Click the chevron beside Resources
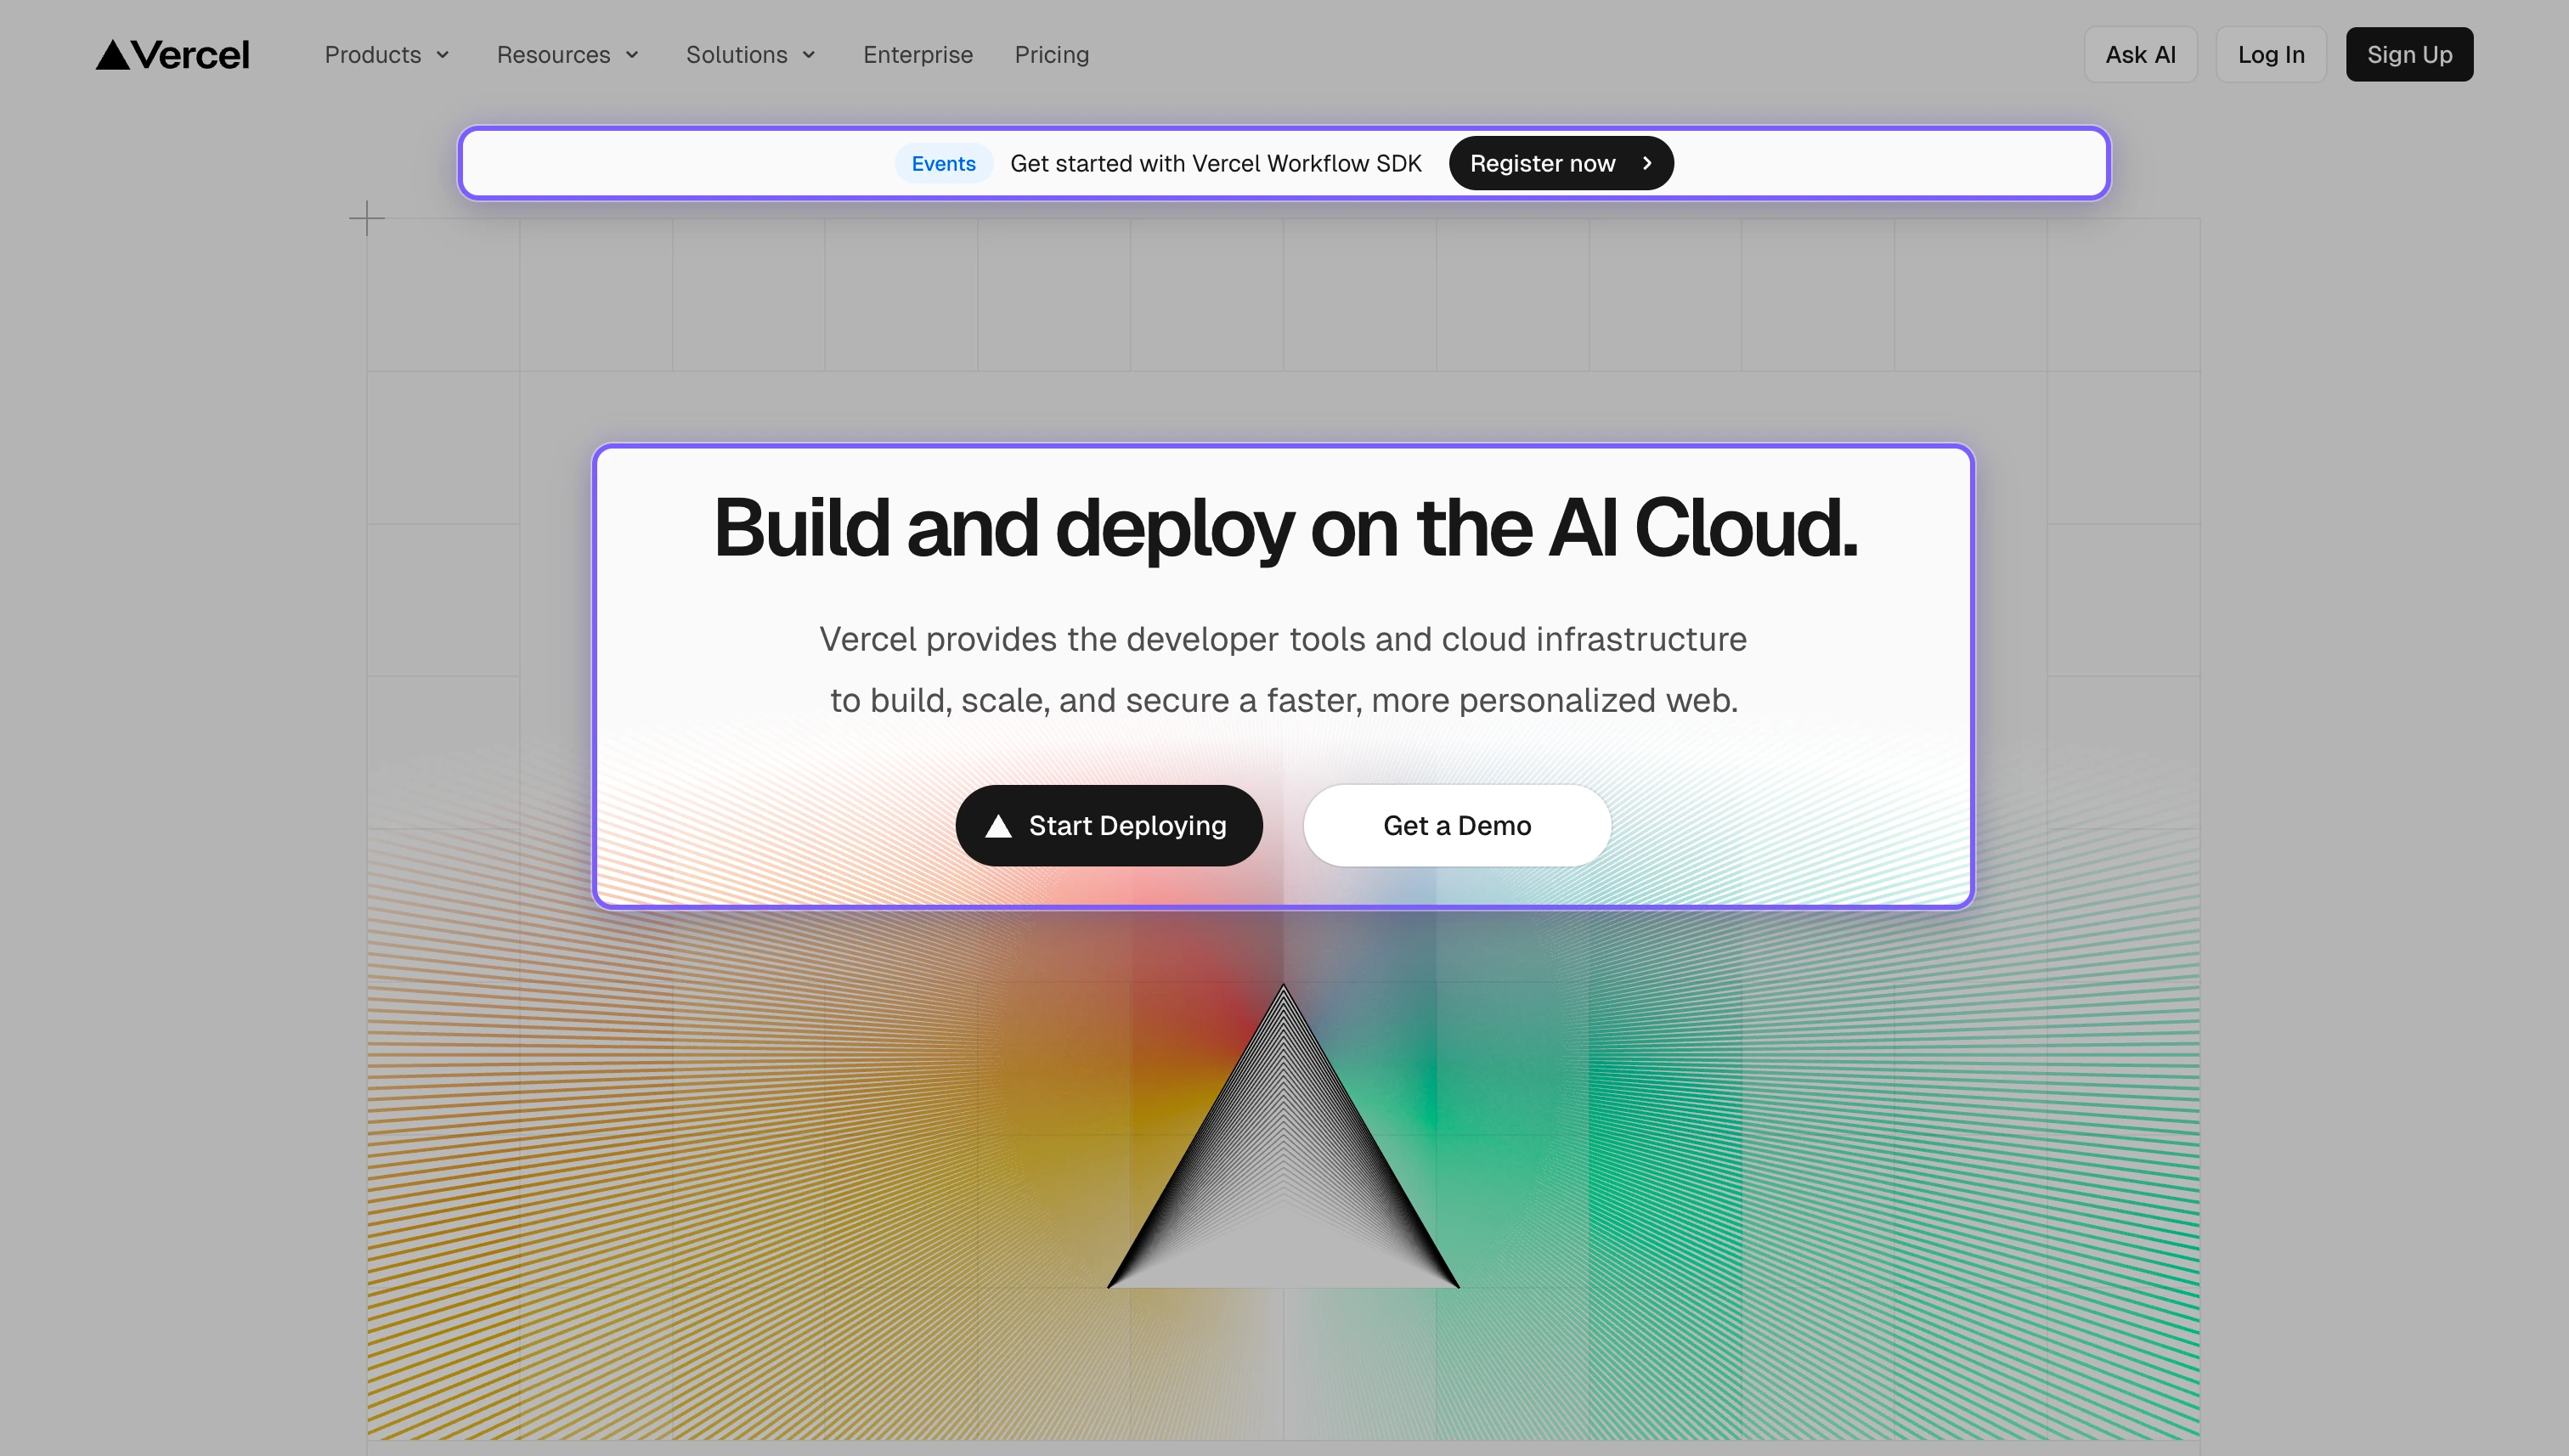This screenshot has height=1456, width=2569. (x=631, y=55)
